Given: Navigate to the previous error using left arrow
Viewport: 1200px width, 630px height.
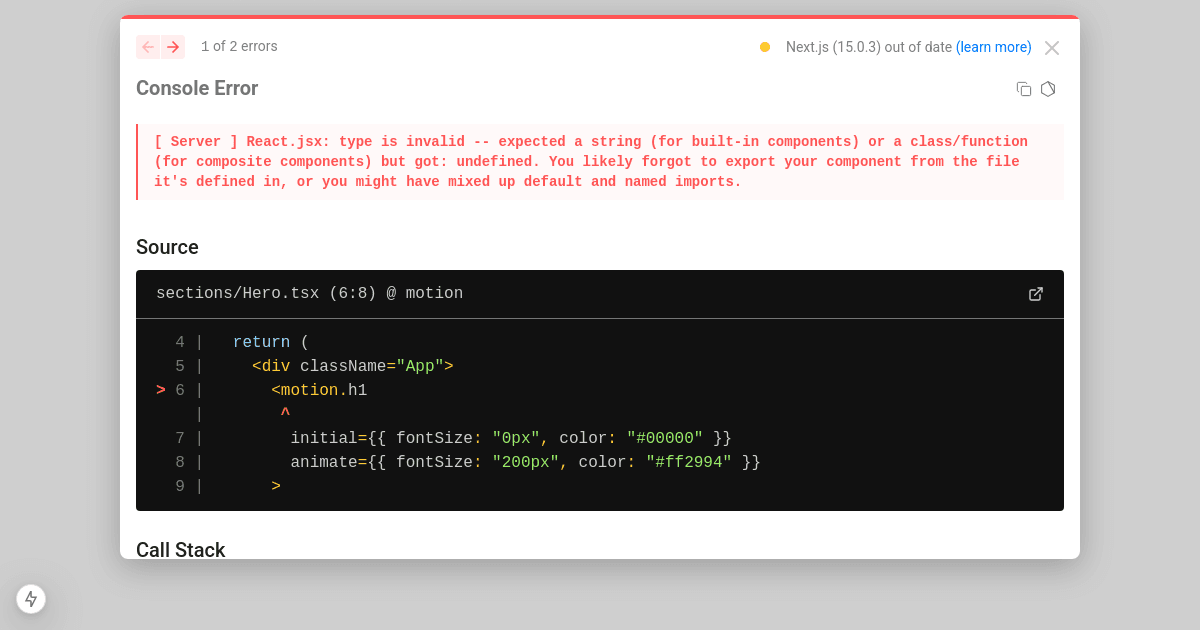Looking at the screenshot, I should click(x=147, y=47).
